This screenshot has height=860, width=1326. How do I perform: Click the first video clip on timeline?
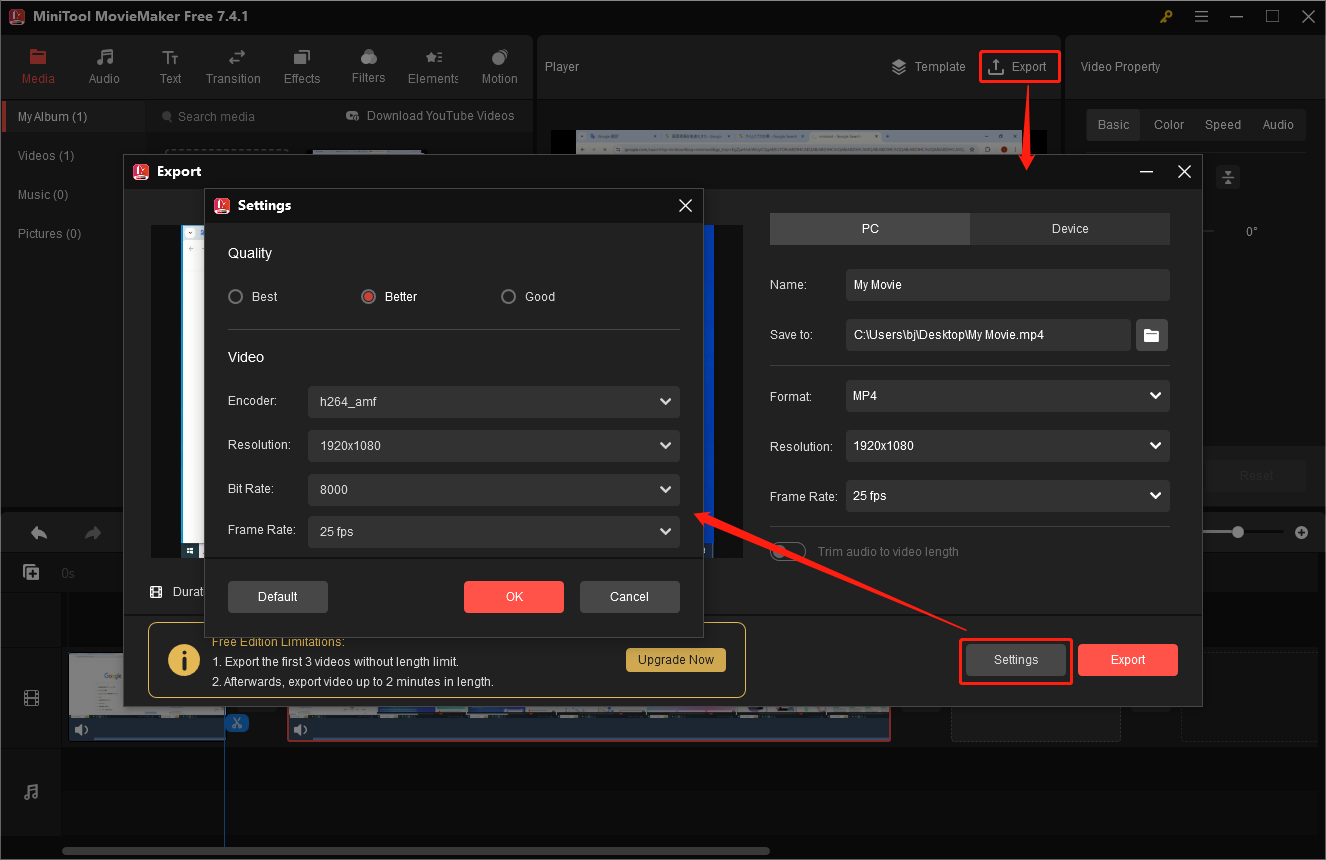(147, 697)
